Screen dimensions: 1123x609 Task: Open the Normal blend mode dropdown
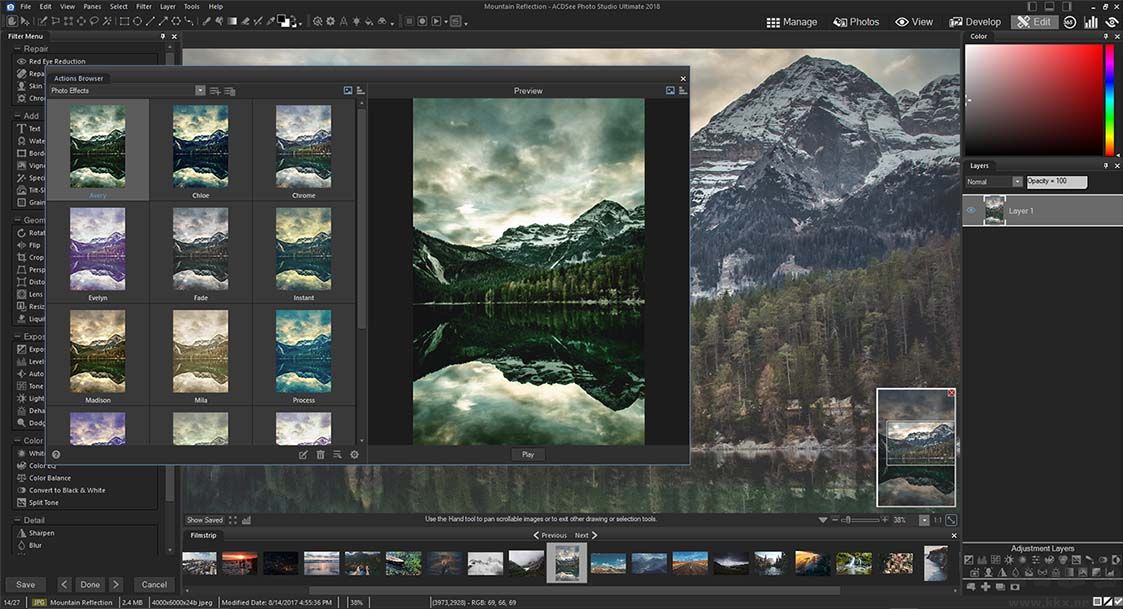point(1018,181)
